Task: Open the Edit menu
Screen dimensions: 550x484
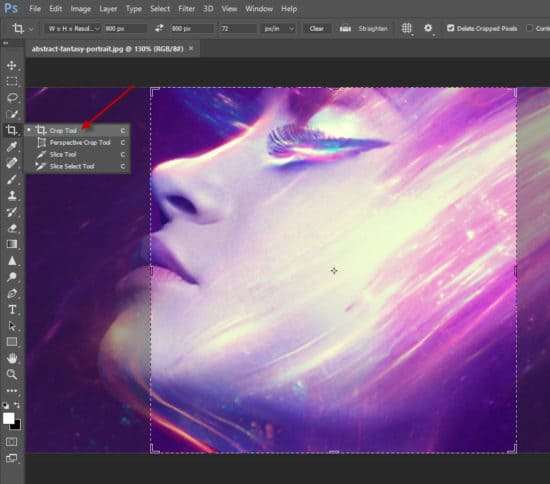Action: [55, 9]
